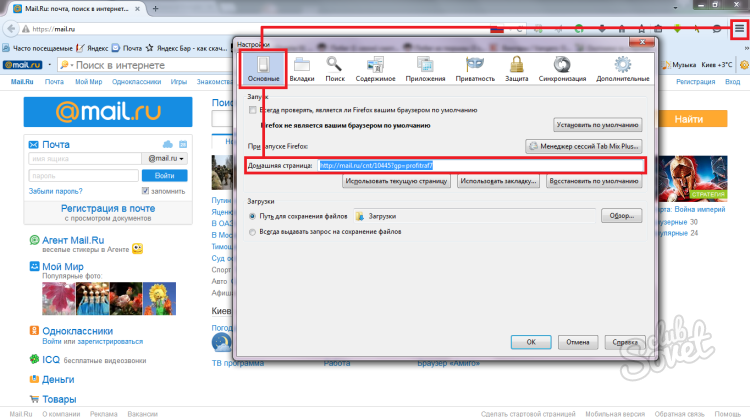Image resolution: width=750 pixels, height=417 pixels.
Task: Open the Дополнительные gear panel
Action: pos(622,71)
